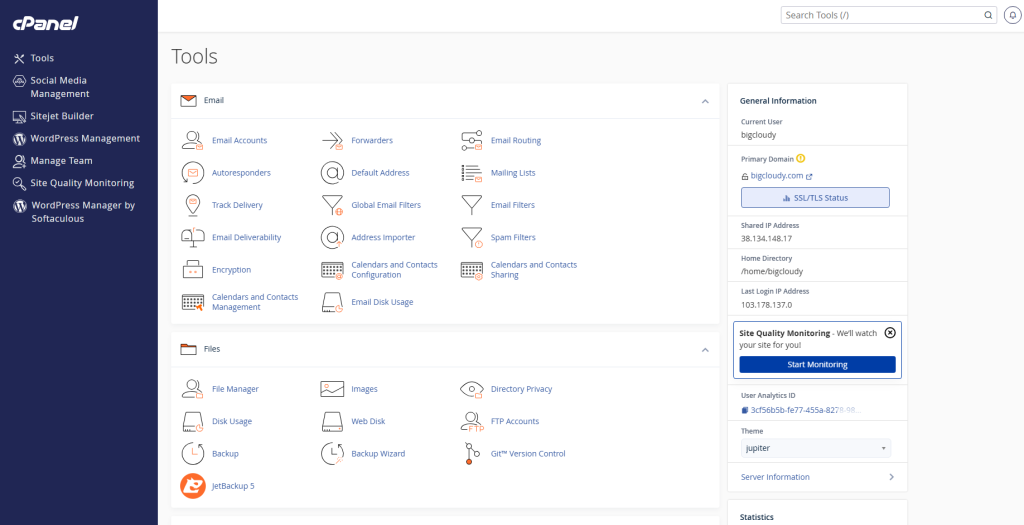Open WordPress Manager by Softaculous
The image size is (1024, 525).
[74, 212]
